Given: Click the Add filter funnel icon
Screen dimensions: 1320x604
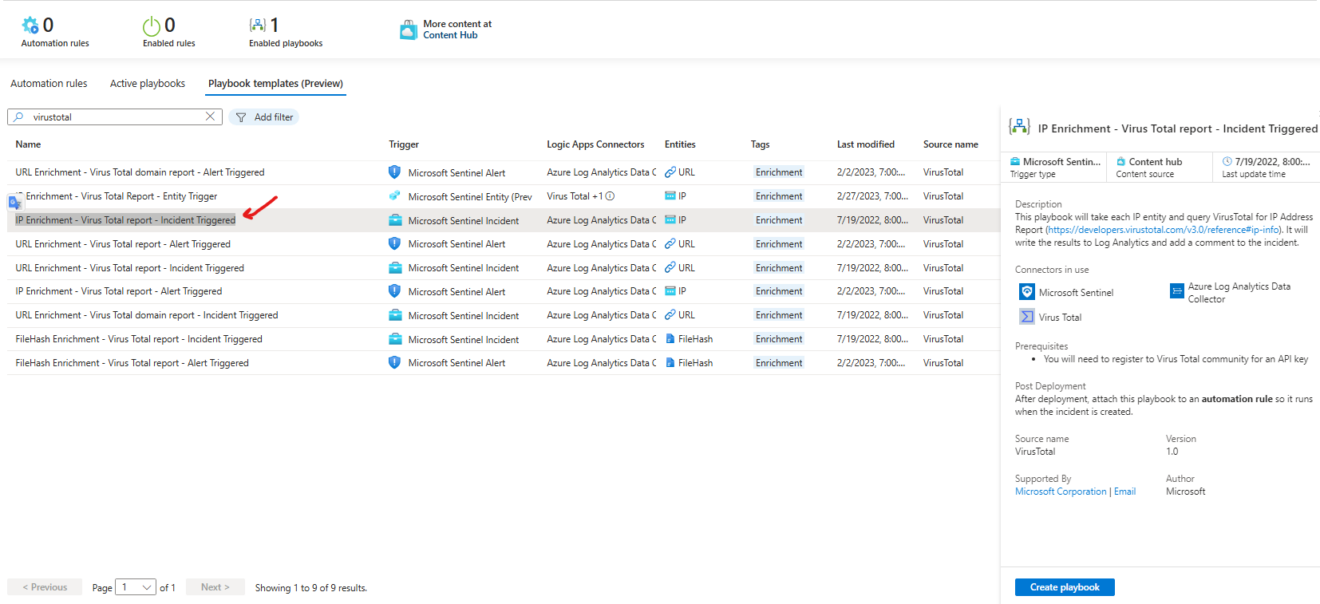Looking at the screenshot, I should point(240,117).
